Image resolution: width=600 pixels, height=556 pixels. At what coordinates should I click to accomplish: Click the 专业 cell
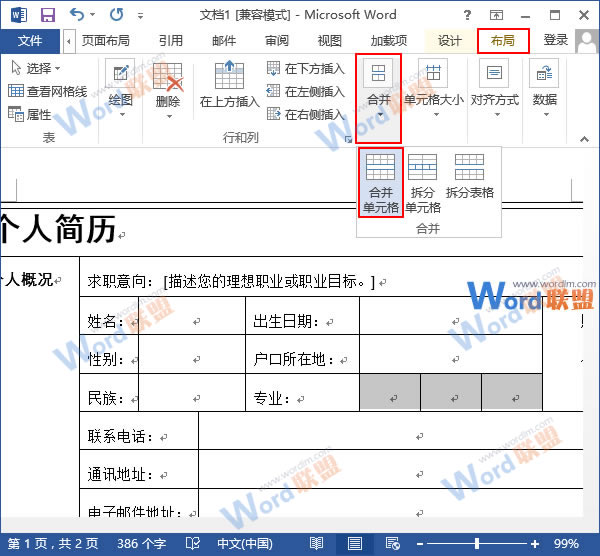point(302,393)
